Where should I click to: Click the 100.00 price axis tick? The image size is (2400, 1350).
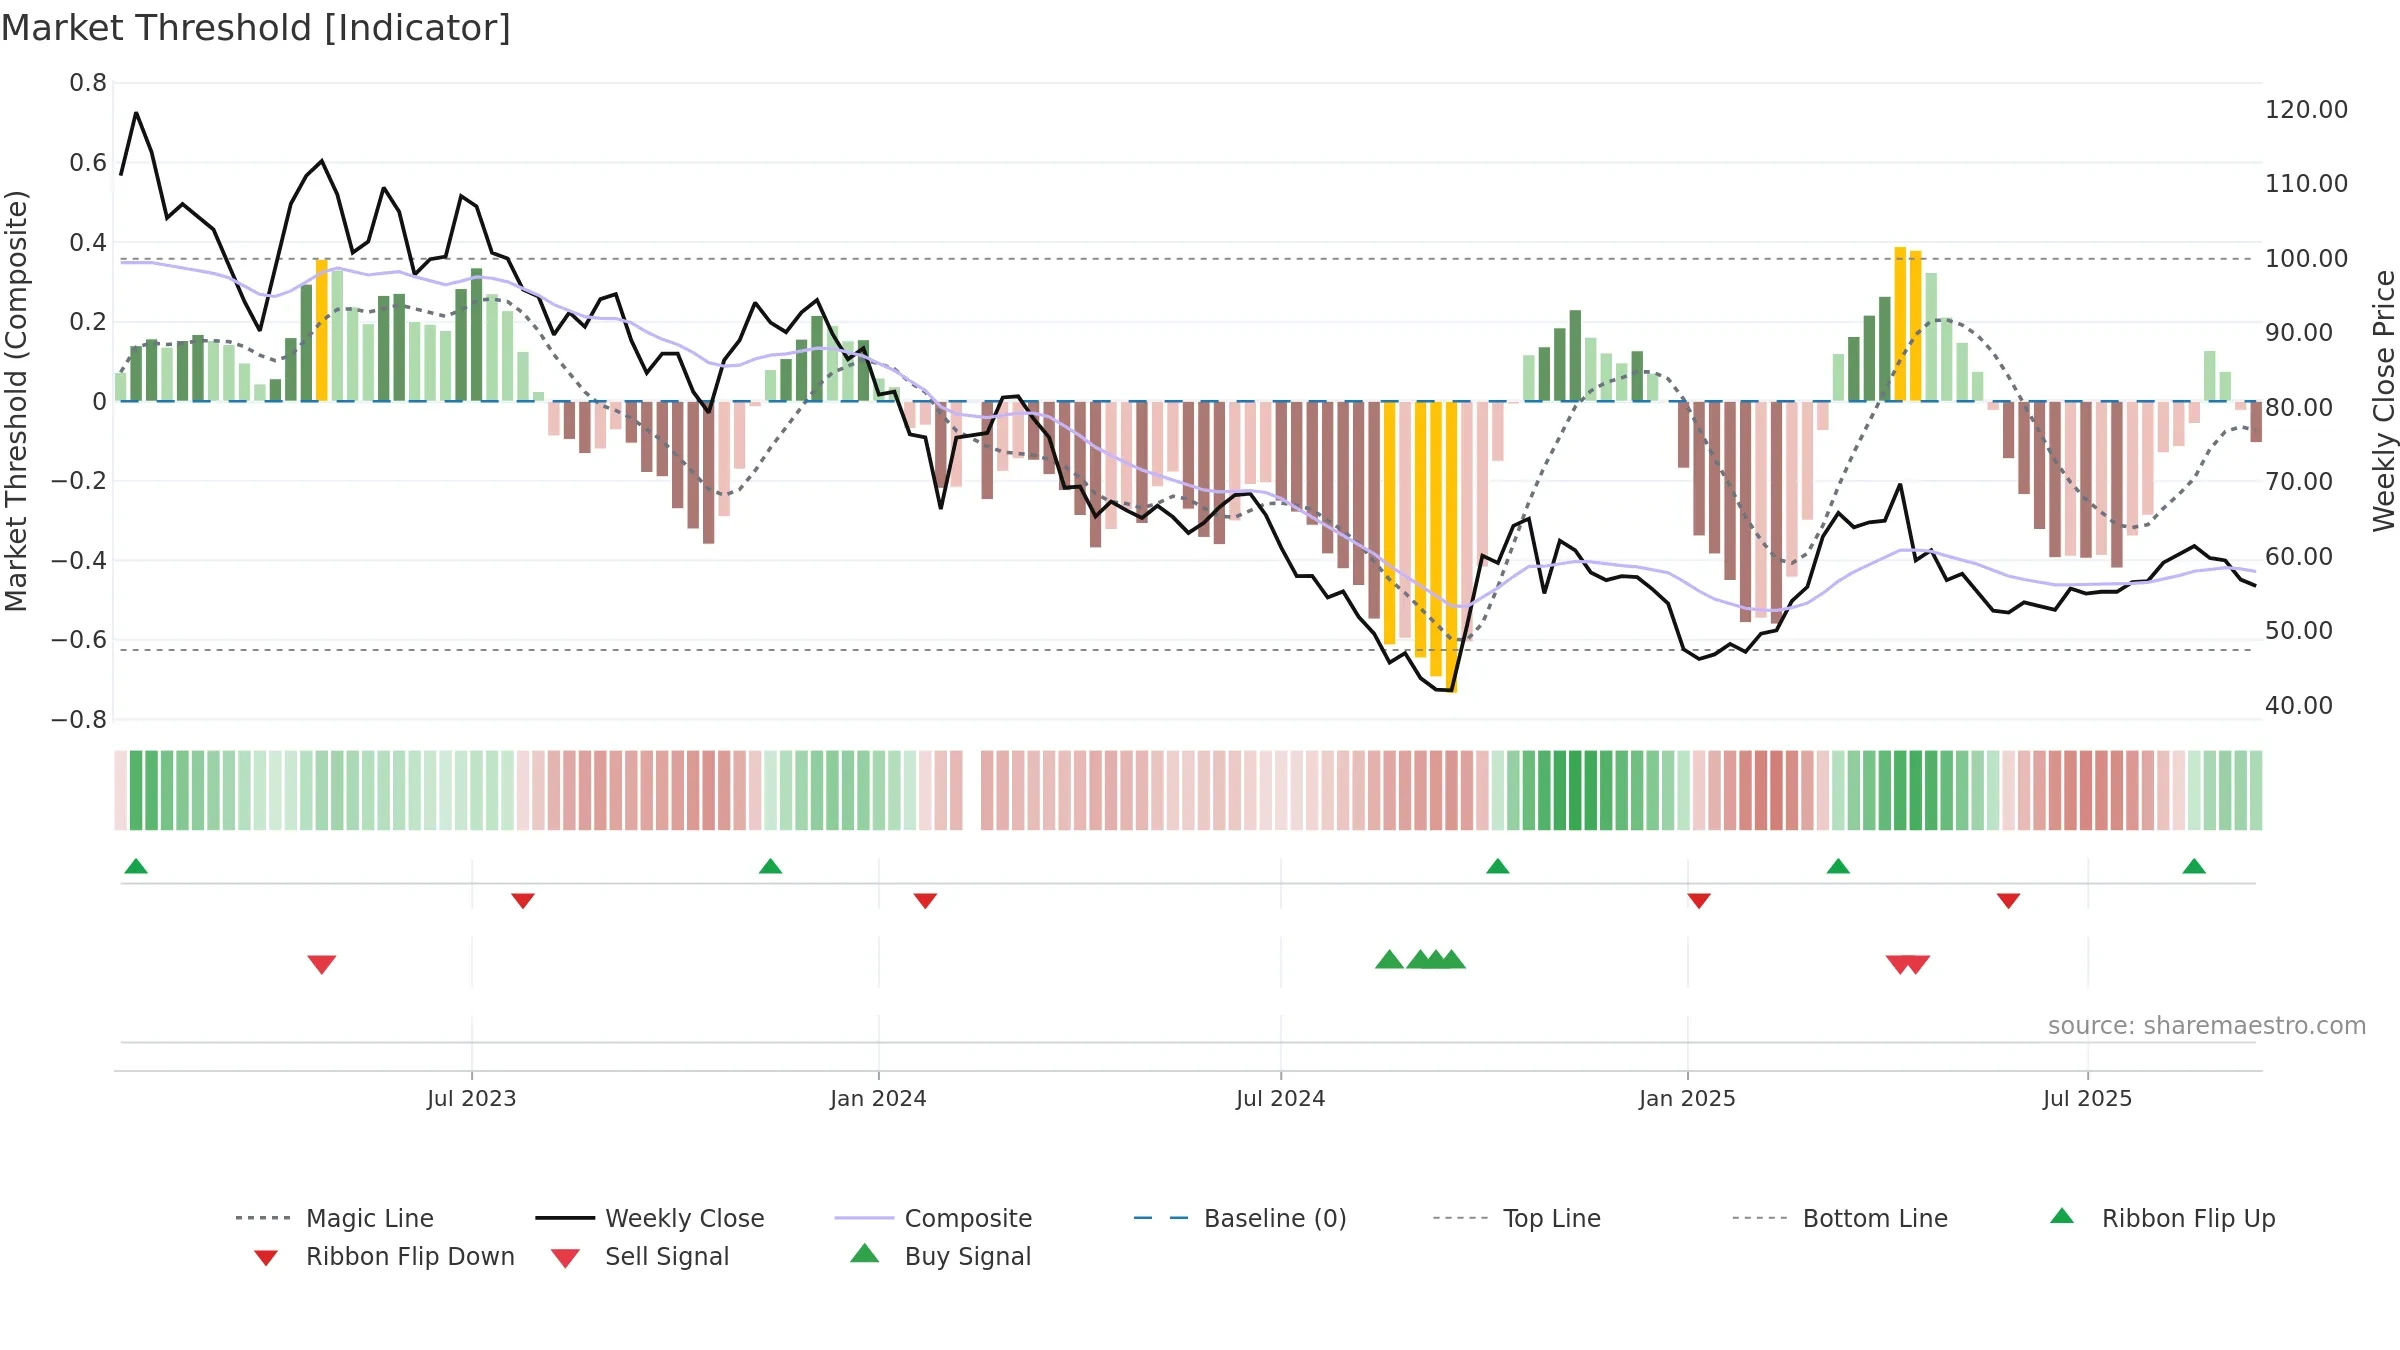point(2307,258)
